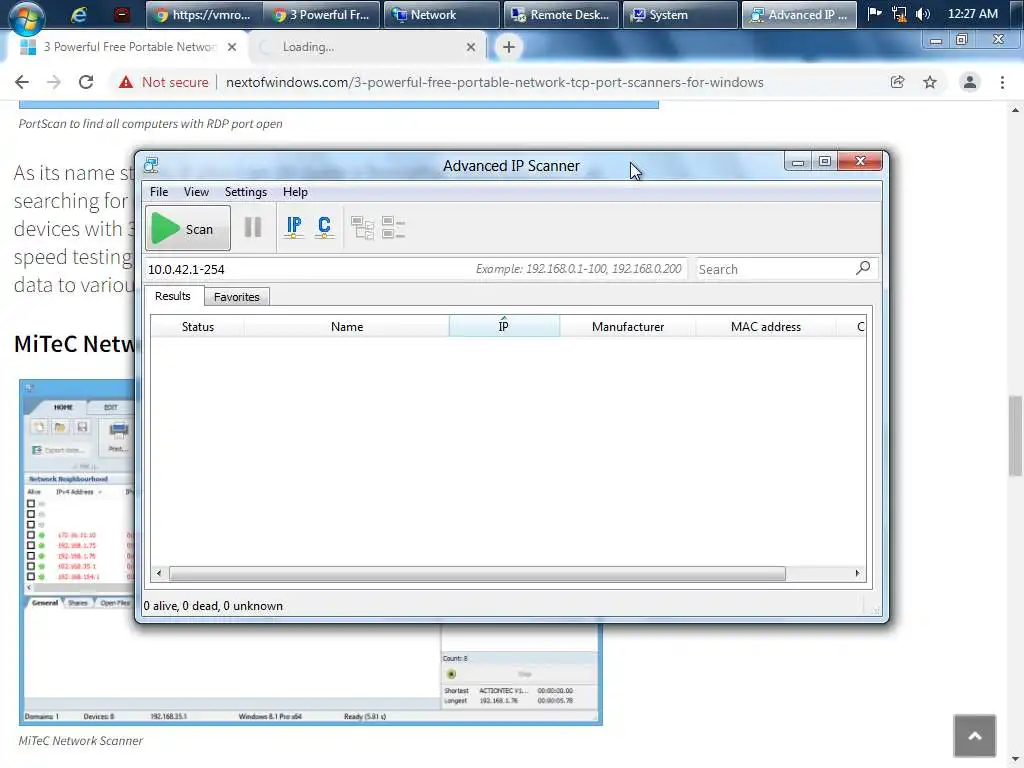
Task: Click the Search field in Advanced IP Scanner
Action: 774,269
